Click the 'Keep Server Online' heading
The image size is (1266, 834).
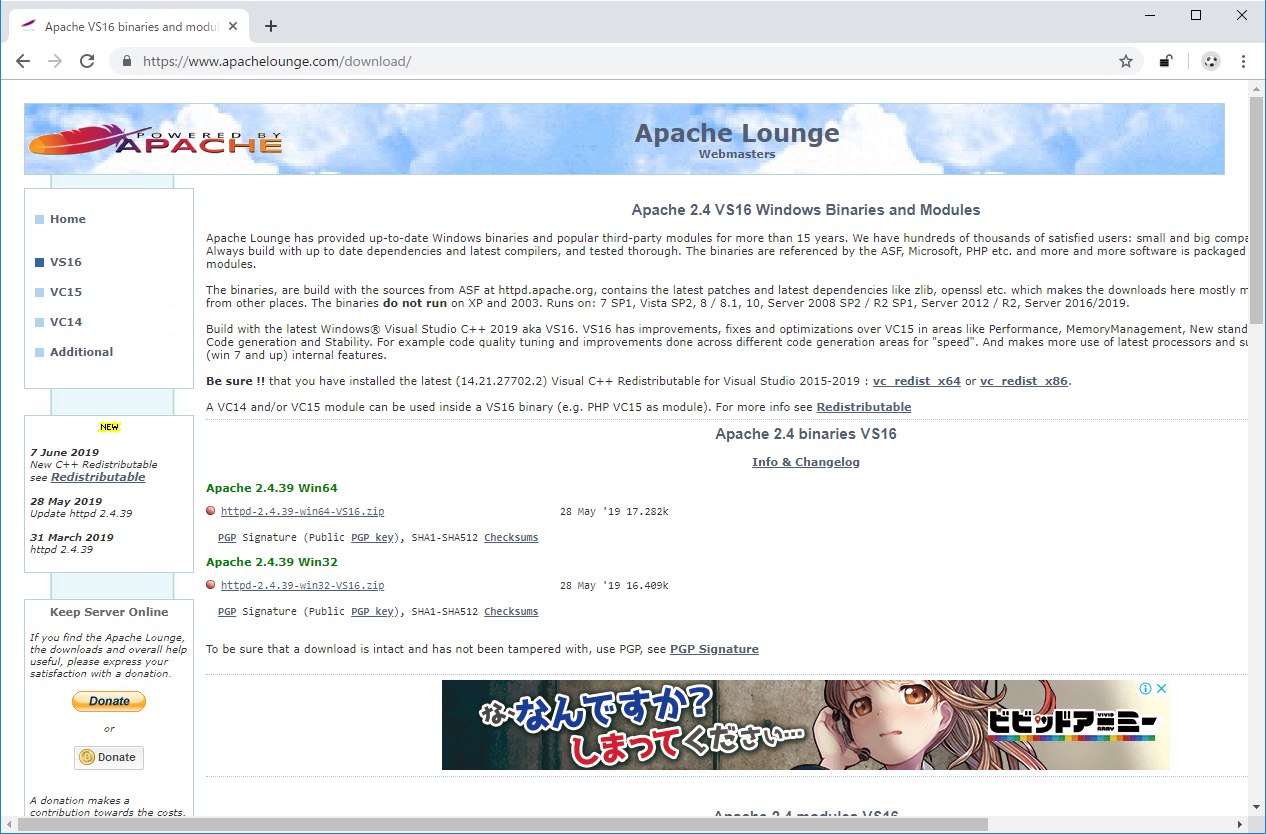tap(109, 612)
